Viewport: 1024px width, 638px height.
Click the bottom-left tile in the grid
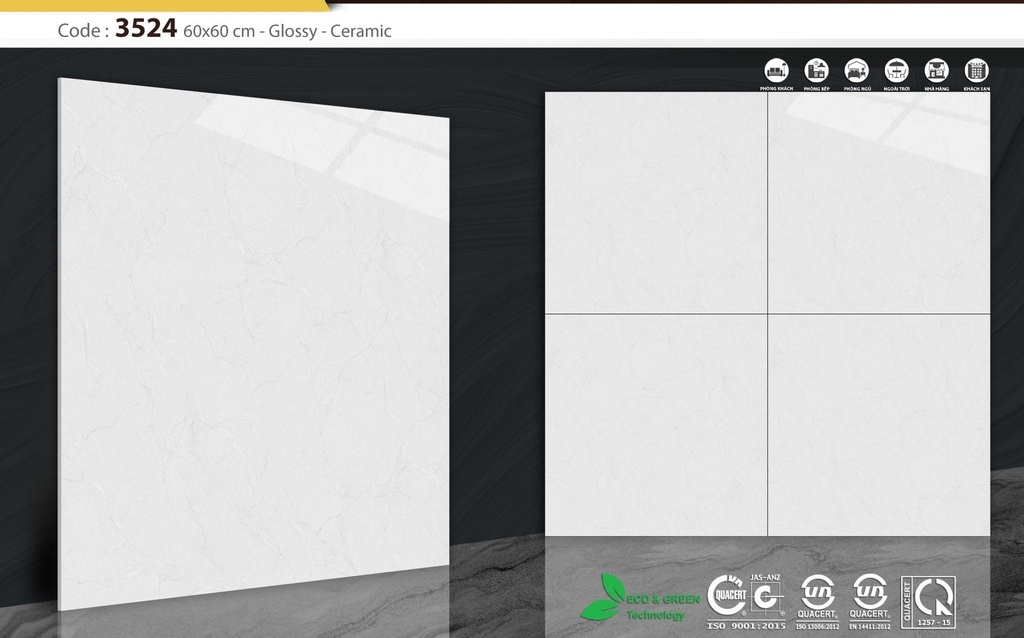[x=656, y=425]
